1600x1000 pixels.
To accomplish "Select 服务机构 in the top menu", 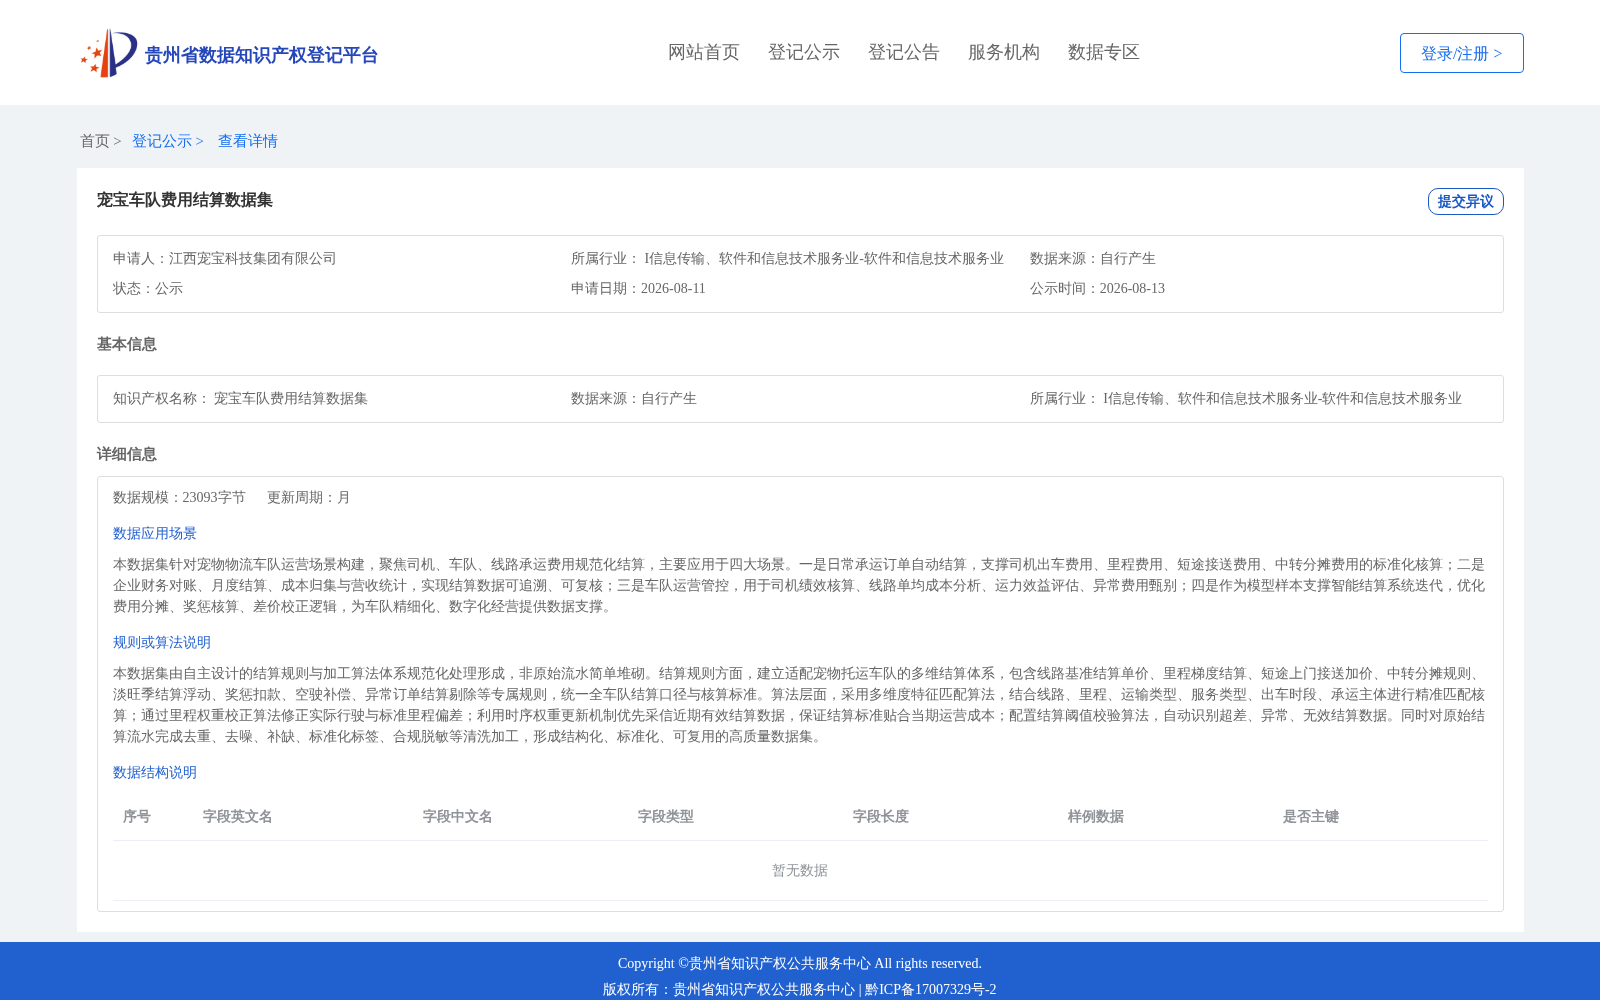I will pos(1004,52).
